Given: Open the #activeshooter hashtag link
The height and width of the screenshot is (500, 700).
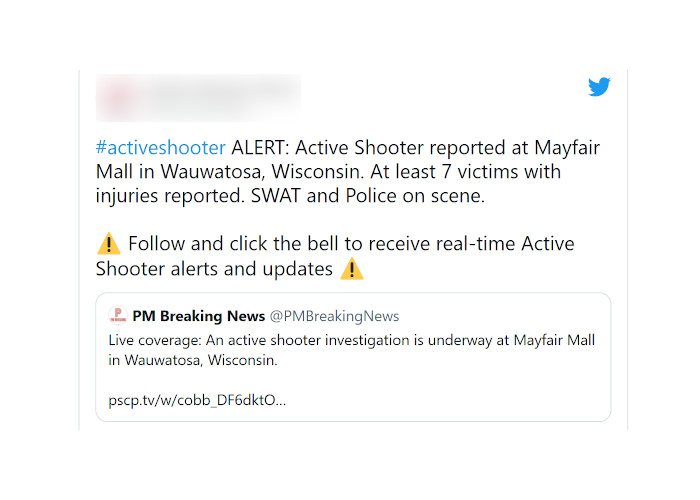Looking at the screenshot, I should [x=161, y=148].
